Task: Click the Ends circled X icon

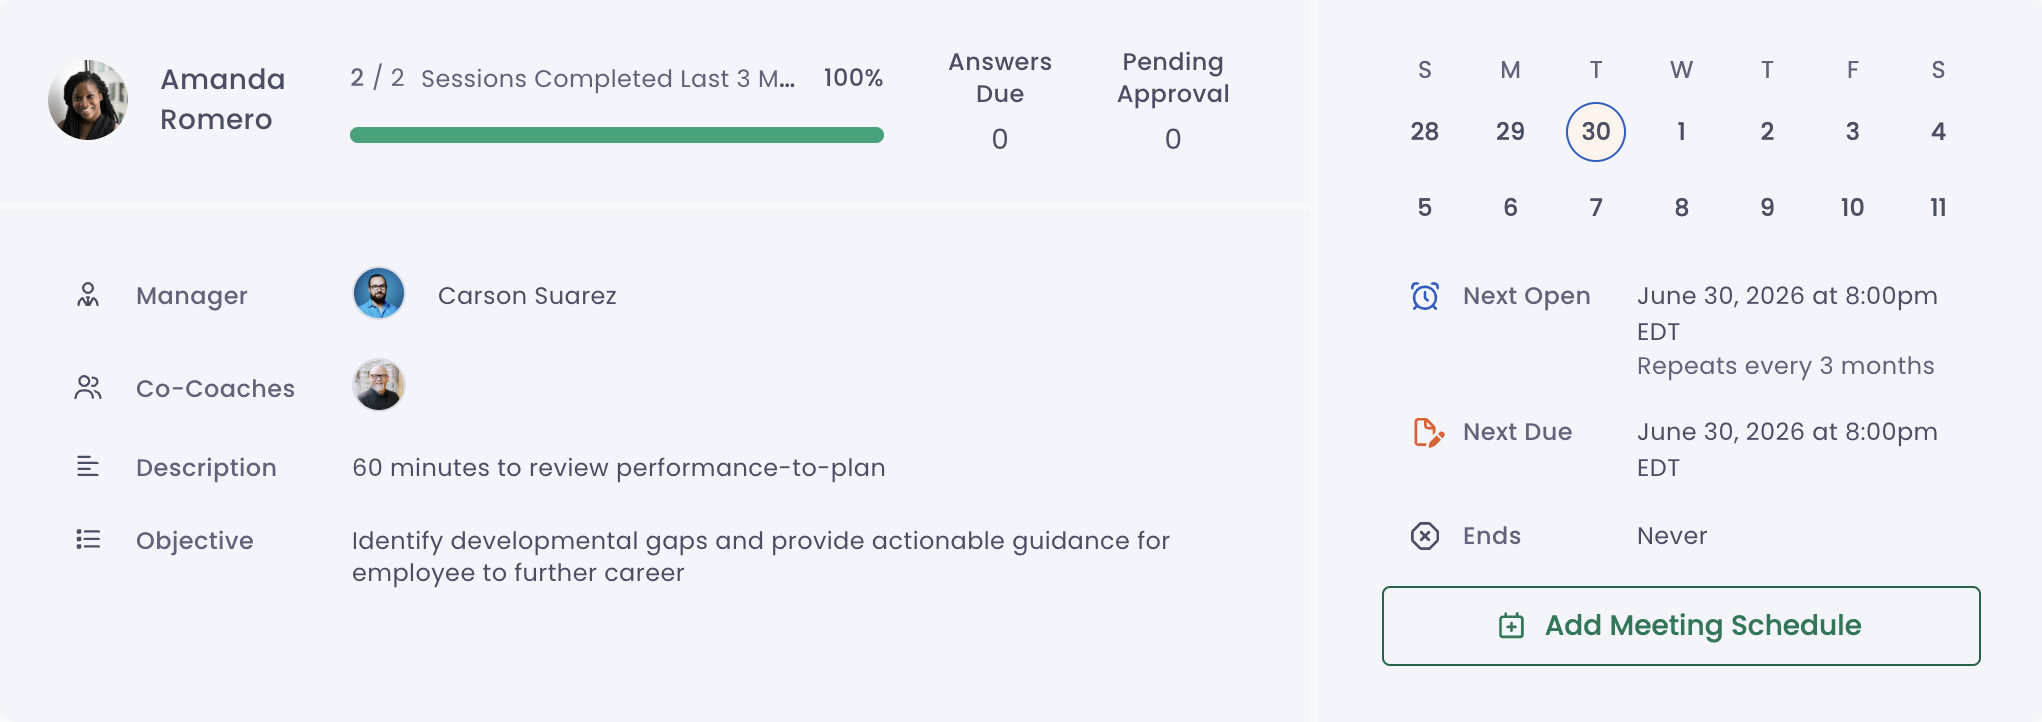Action: pos(1425,536)
